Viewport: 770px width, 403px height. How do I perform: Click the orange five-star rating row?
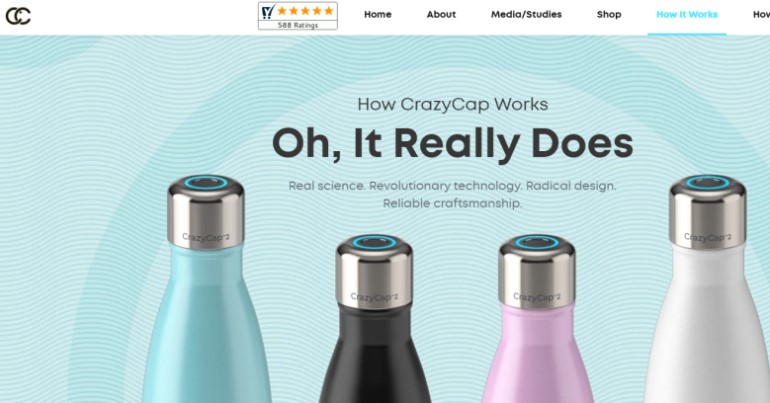(305, 11)
